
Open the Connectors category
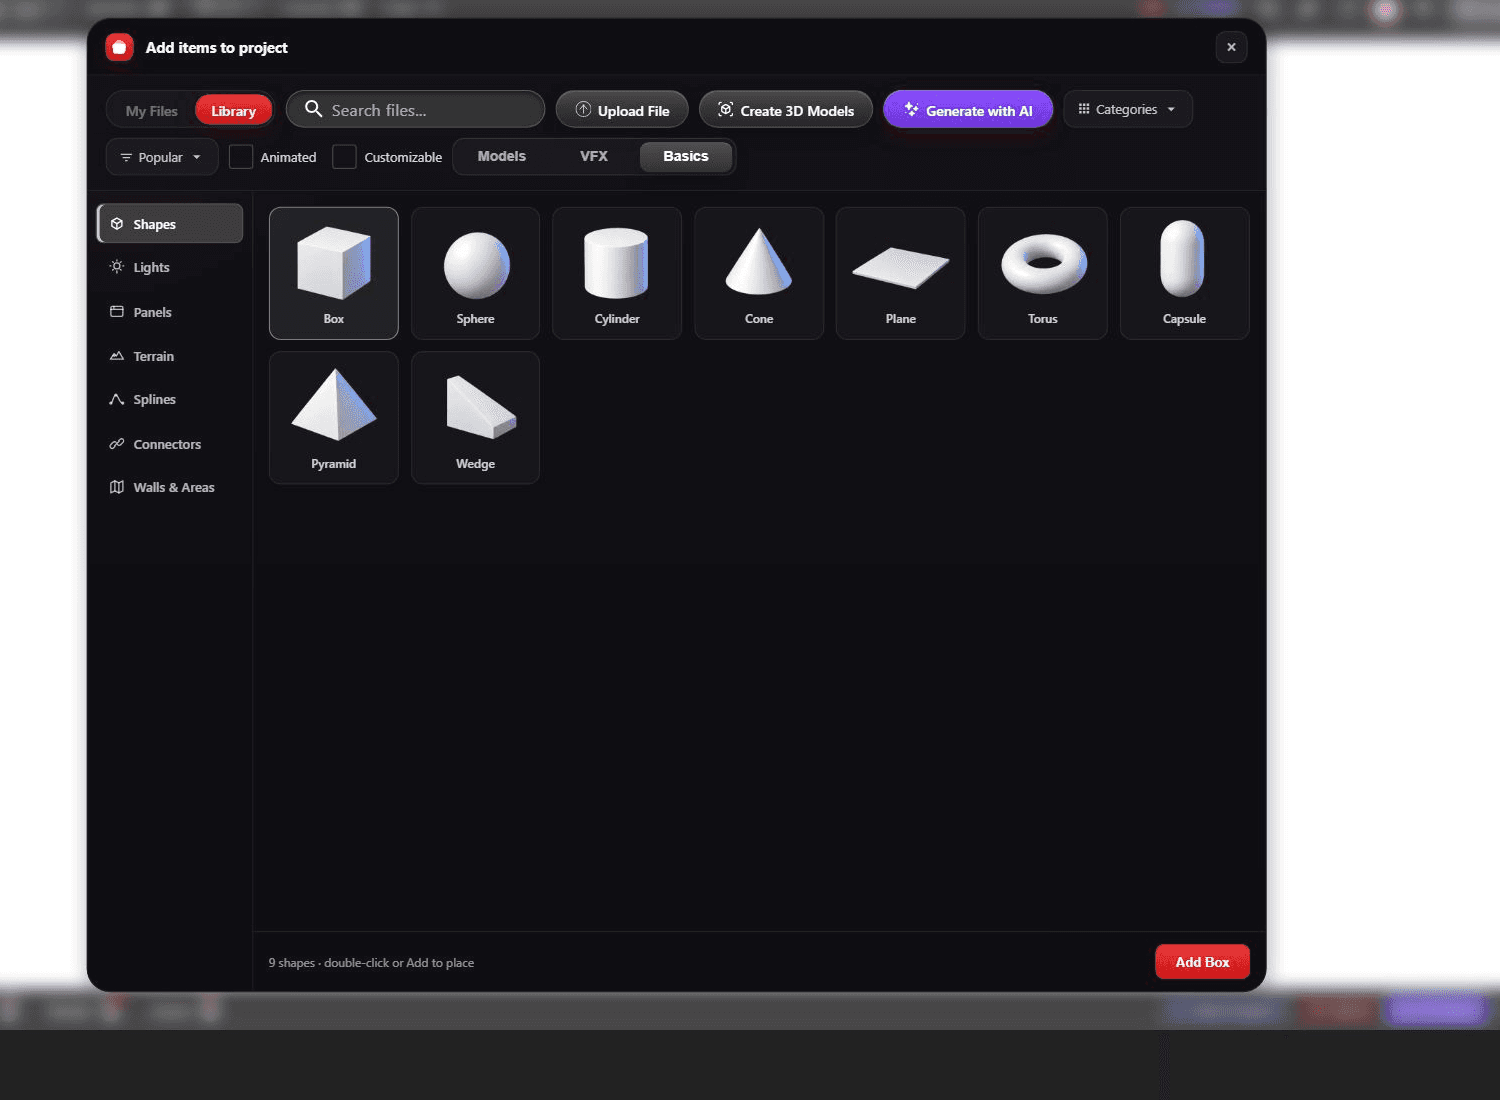(x=170, y=444)
